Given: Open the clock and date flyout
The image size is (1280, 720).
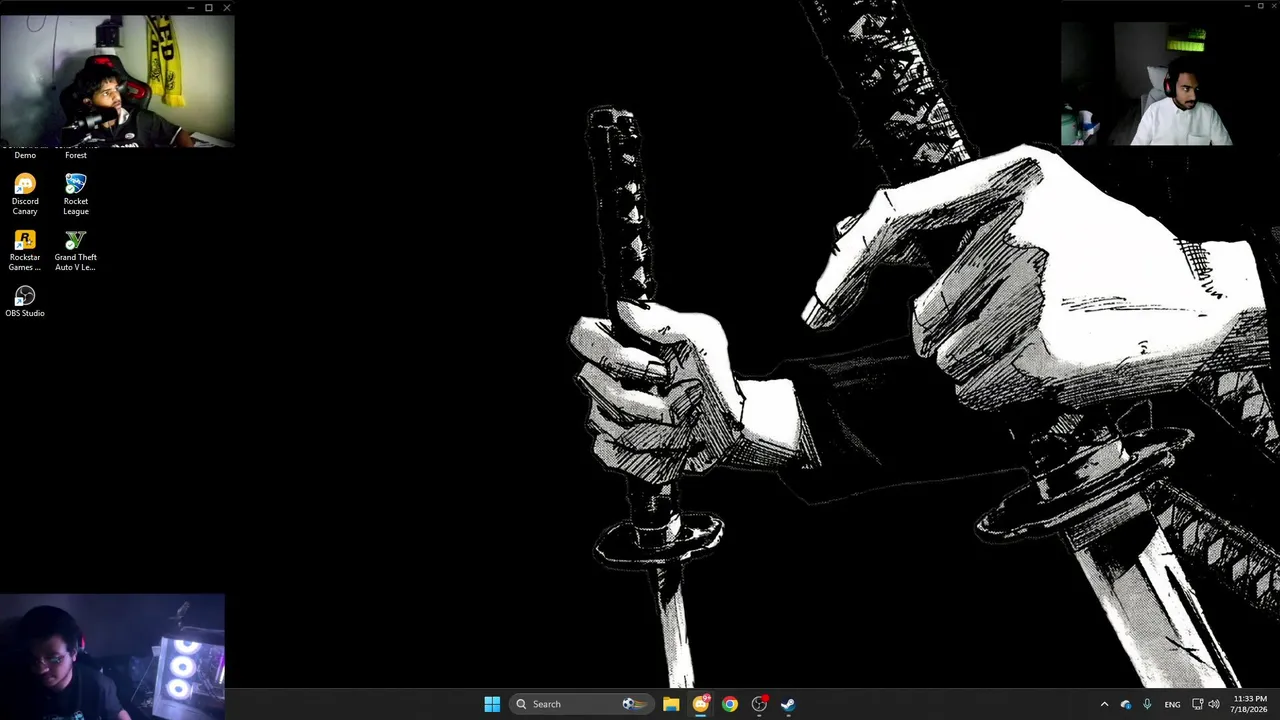Looking at the screenshot, I should click(x=1250, y=704).
